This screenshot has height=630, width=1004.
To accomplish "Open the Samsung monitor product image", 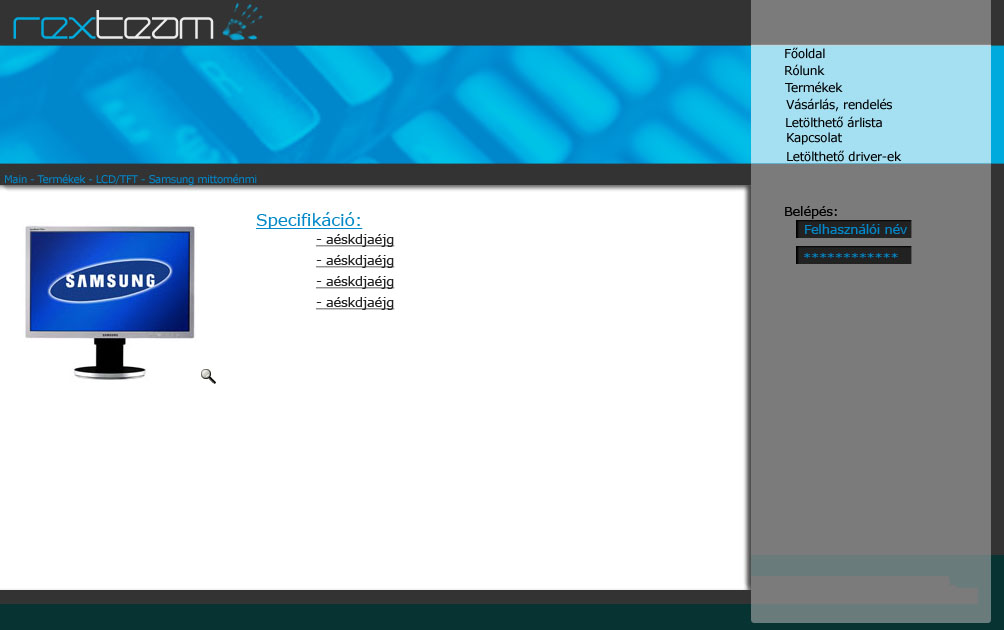I will 109,302.
